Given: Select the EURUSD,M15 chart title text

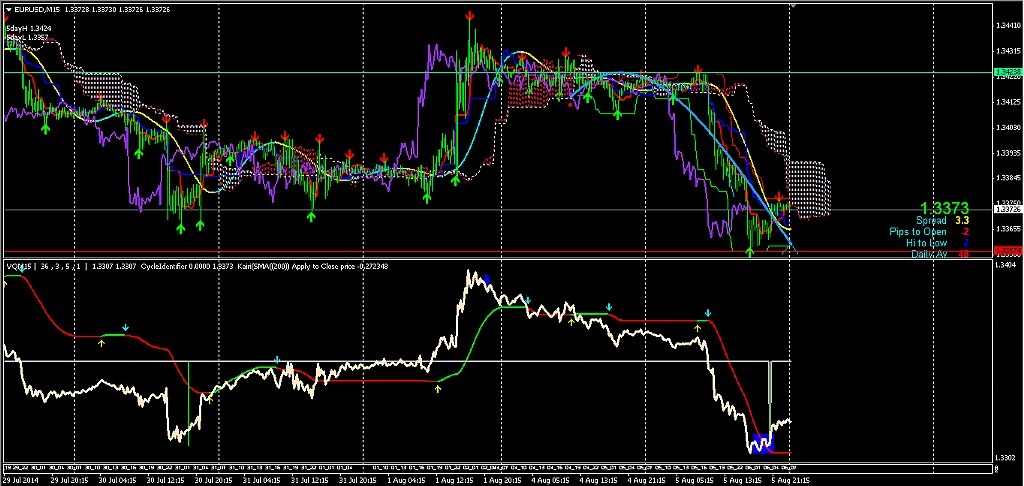Looking at the screenshot, I should [35, 8].
